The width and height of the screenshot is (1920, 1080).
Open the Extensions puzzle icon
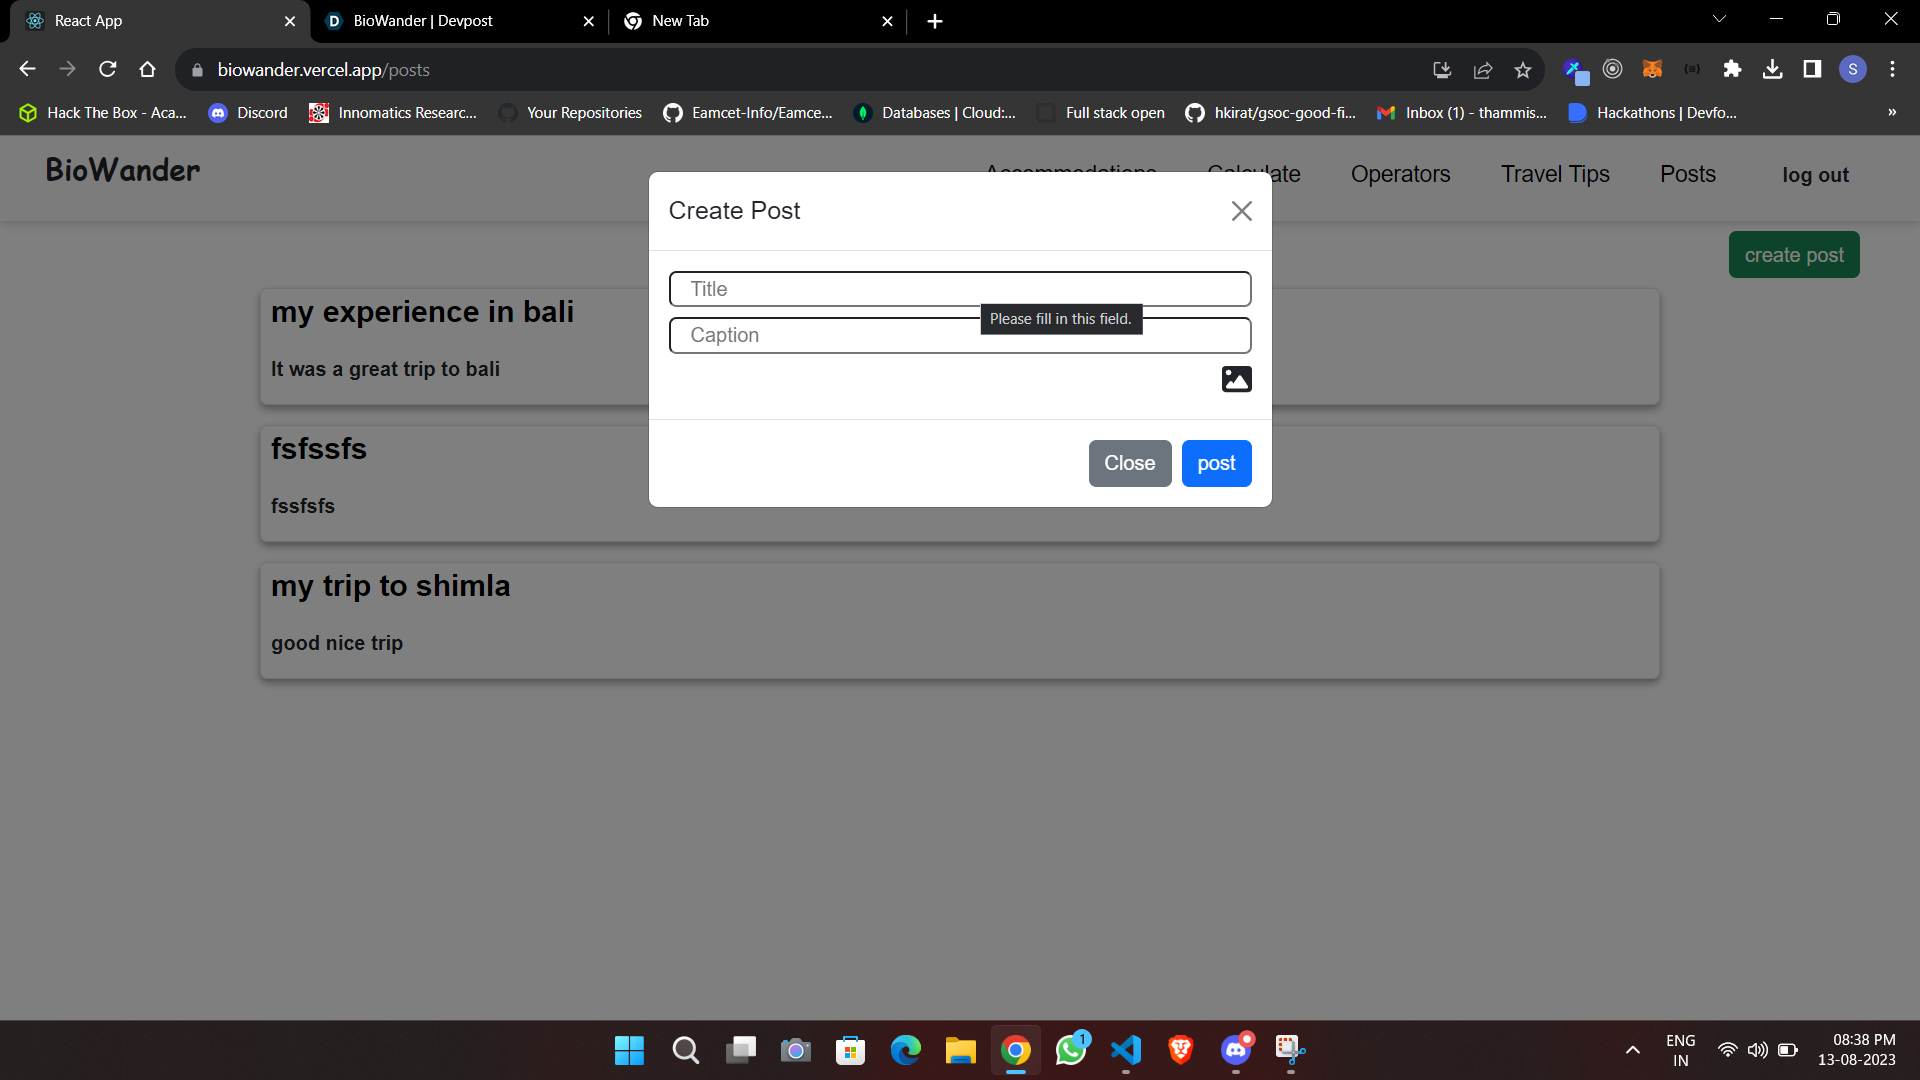(1732, 69)
